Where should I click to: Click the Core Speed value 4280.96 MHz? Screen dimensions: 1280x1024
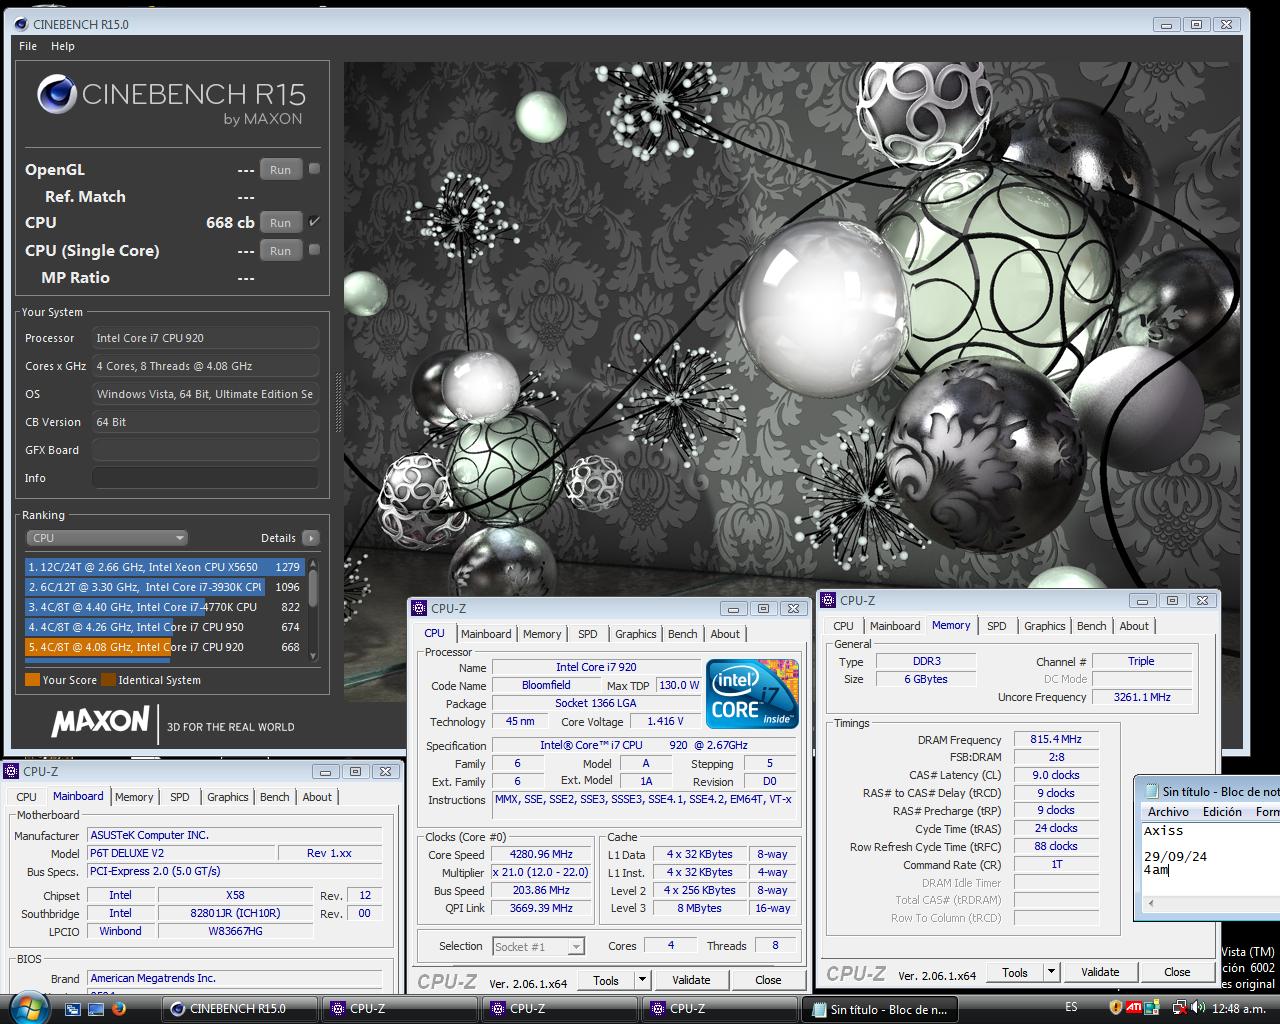click(x=541, y=855)
